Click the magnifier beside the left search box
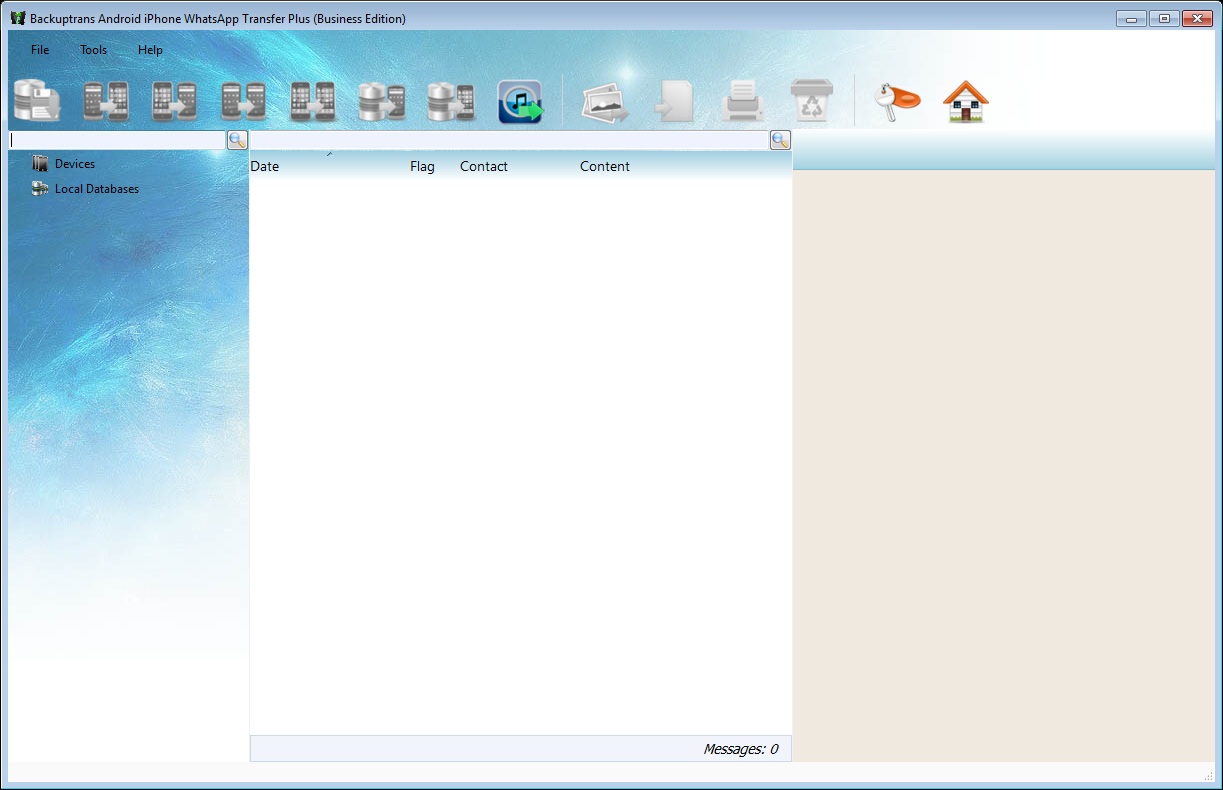The height and width of the screenshot is (790, 1223). tap(237, 140)
